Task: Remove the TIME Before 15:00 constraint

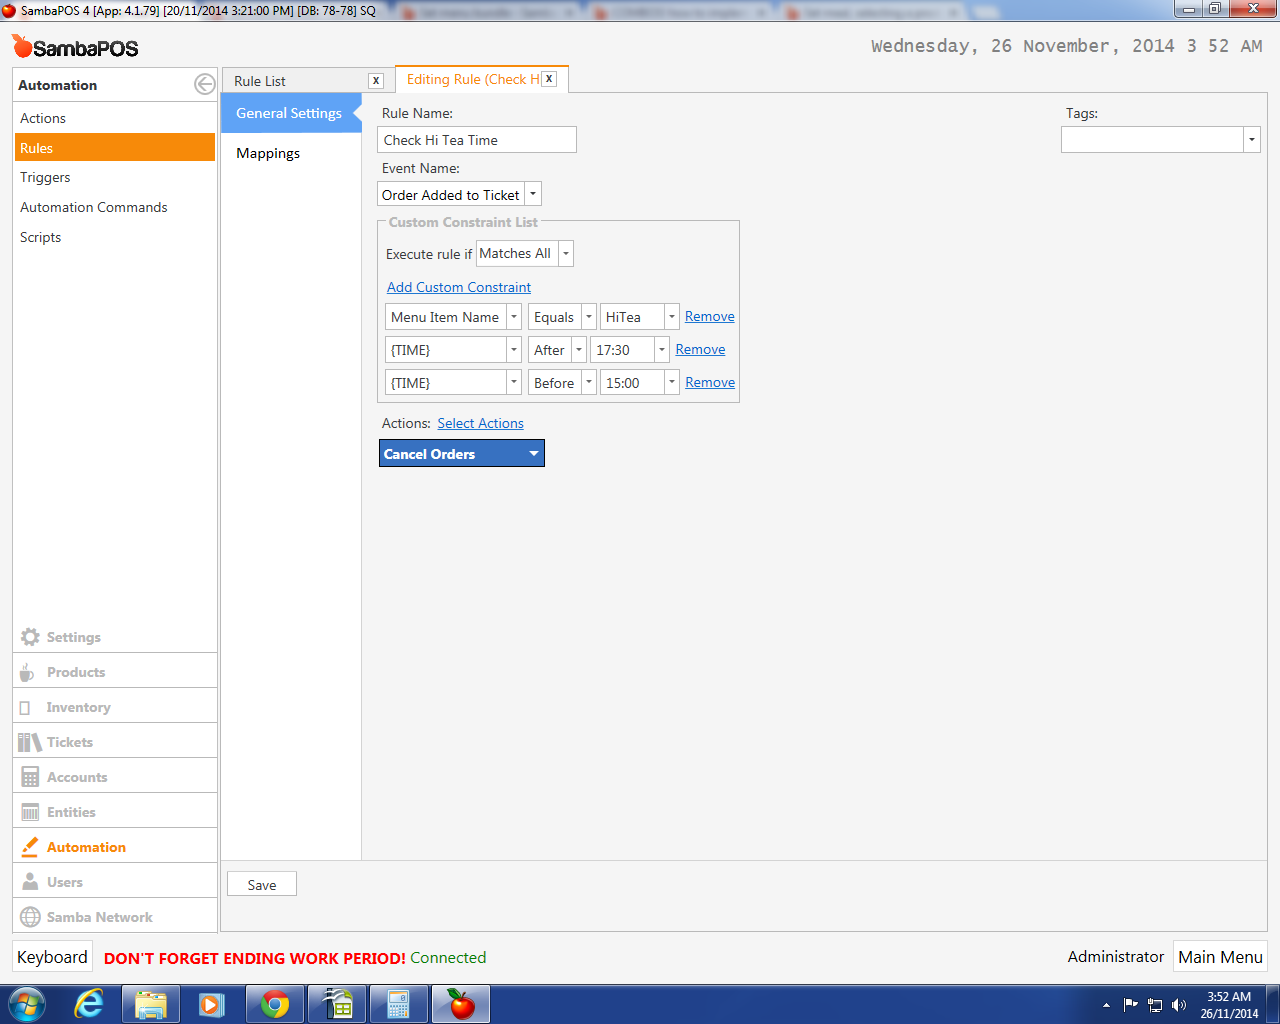Action: 710,382
